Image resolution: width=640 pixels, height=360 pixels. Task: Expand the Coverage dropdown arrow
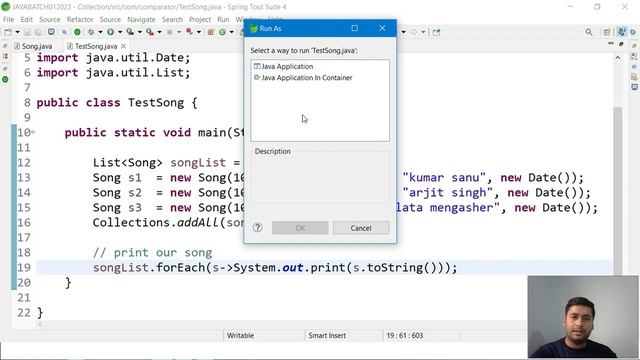click(x=140, y=32)
